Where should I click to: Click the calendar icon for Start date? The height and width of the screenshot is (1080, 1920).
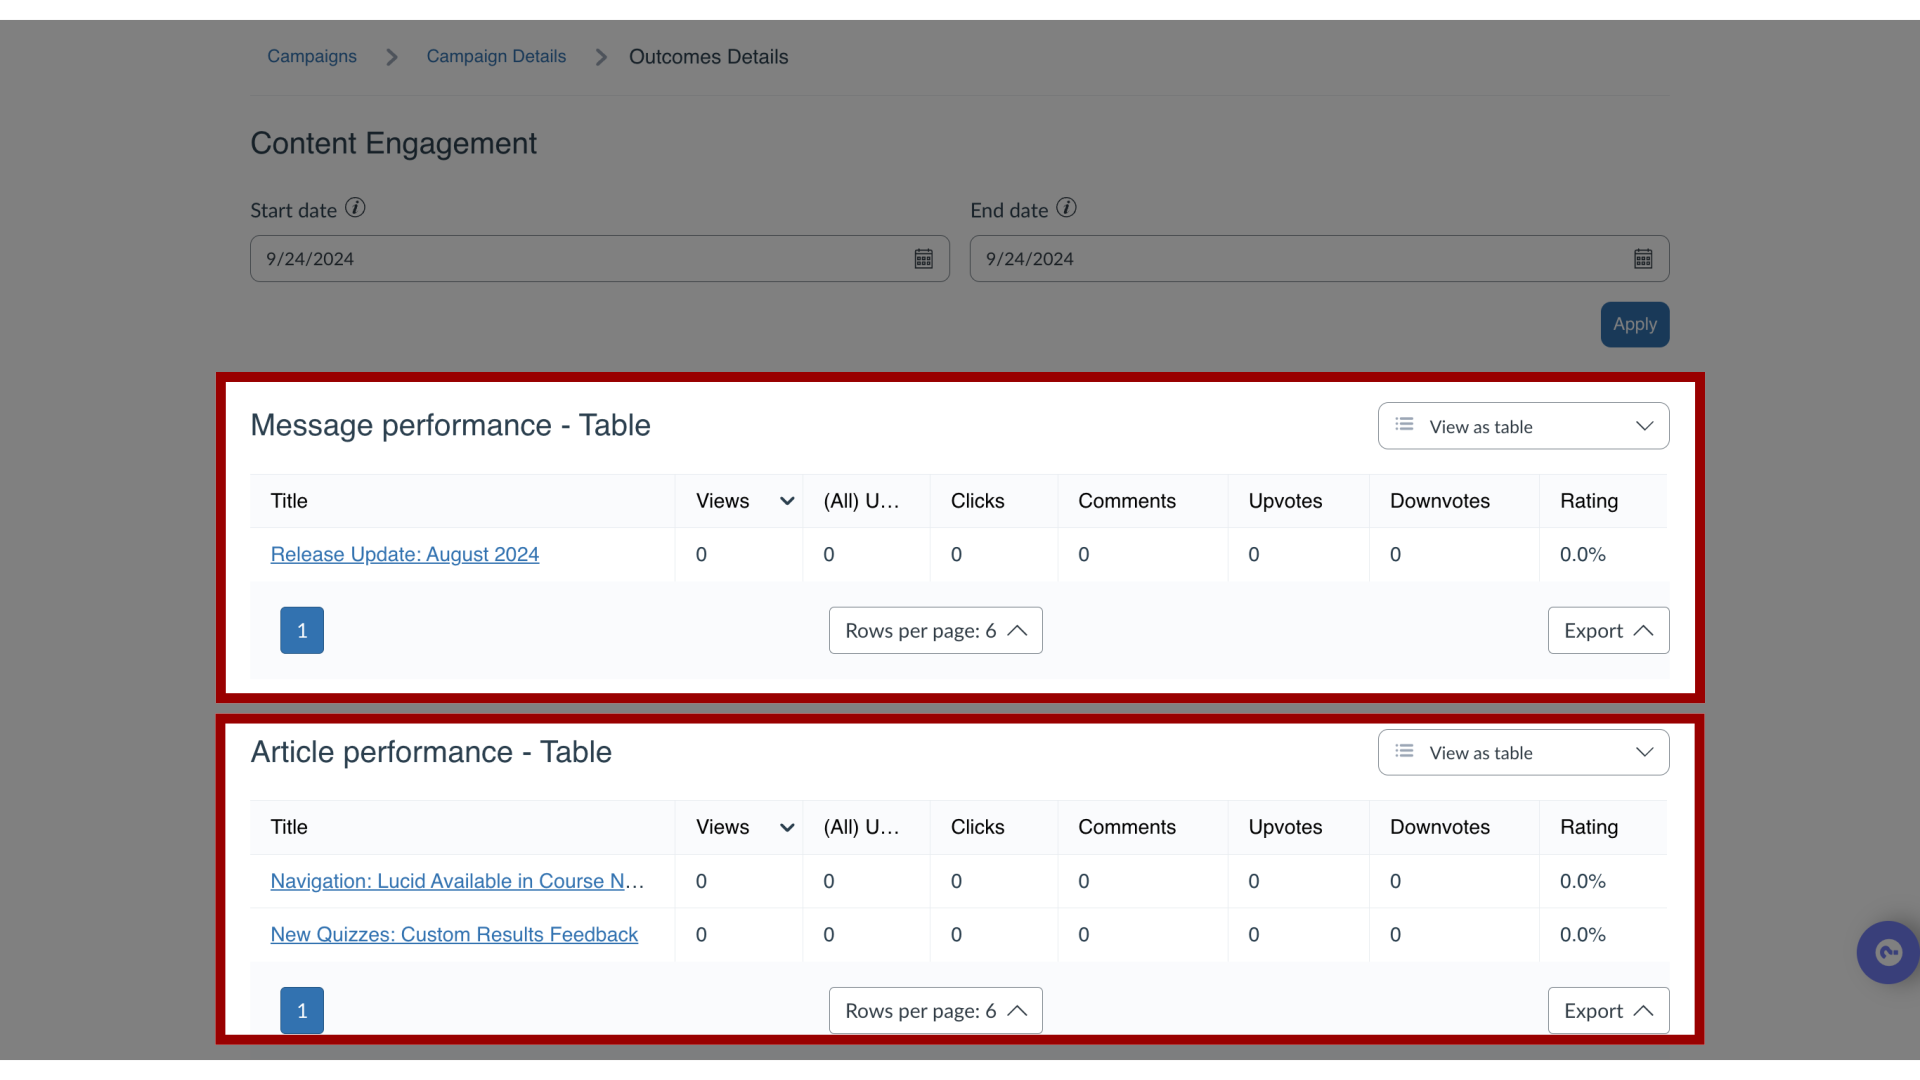tap(923, 257)
